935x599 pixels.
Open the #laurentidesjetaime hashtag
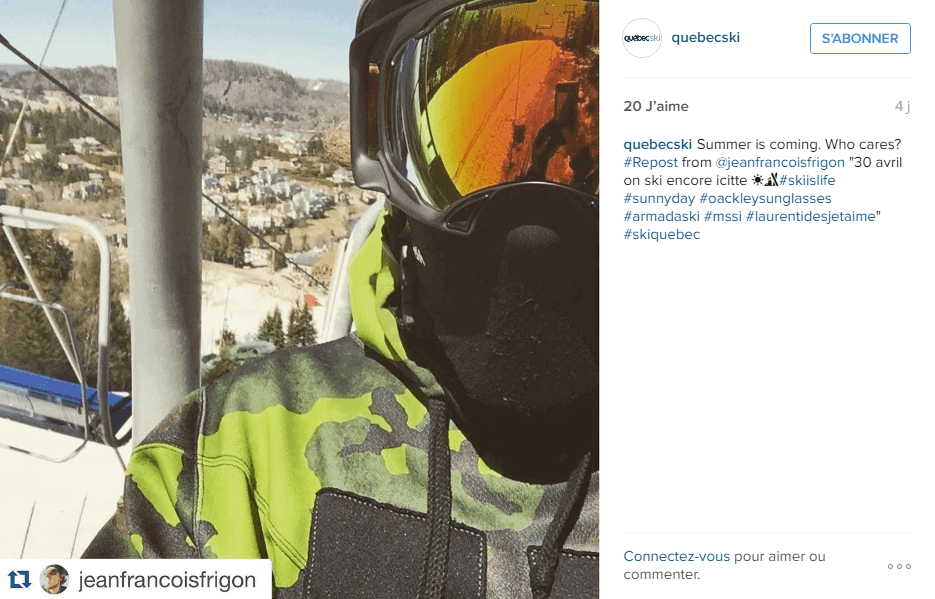coord(811,216)
